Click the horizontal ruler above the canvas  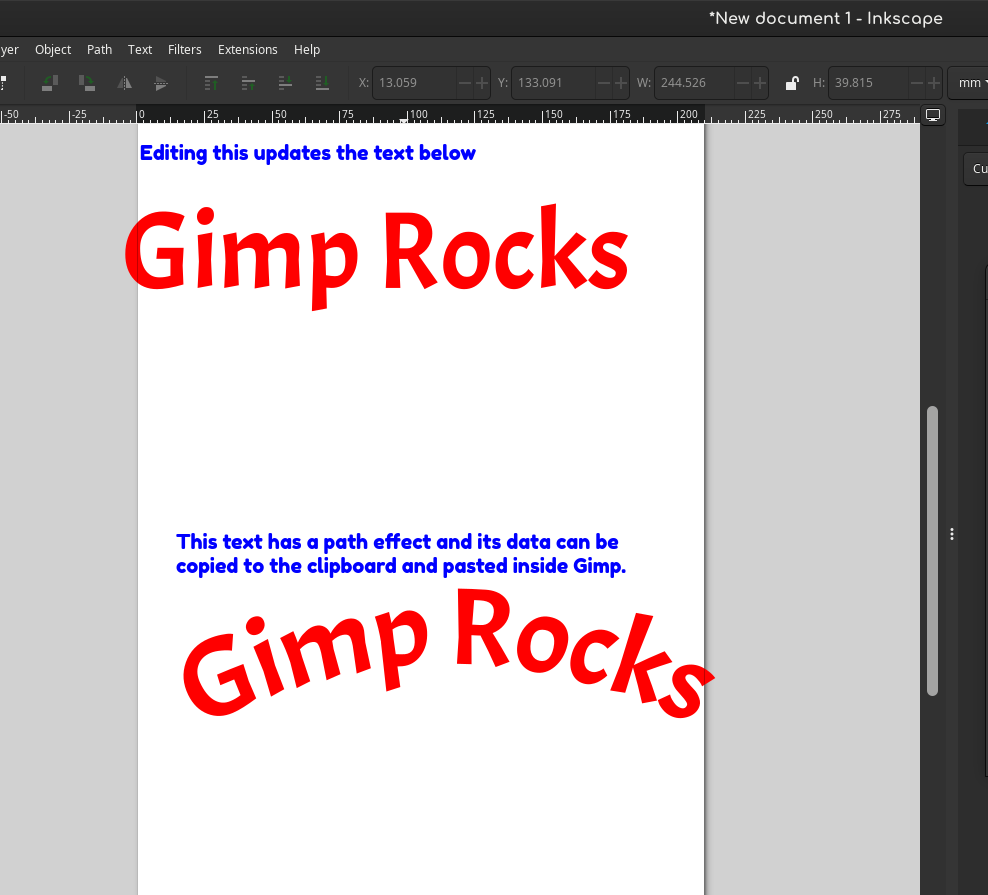[x=459, y=115]
